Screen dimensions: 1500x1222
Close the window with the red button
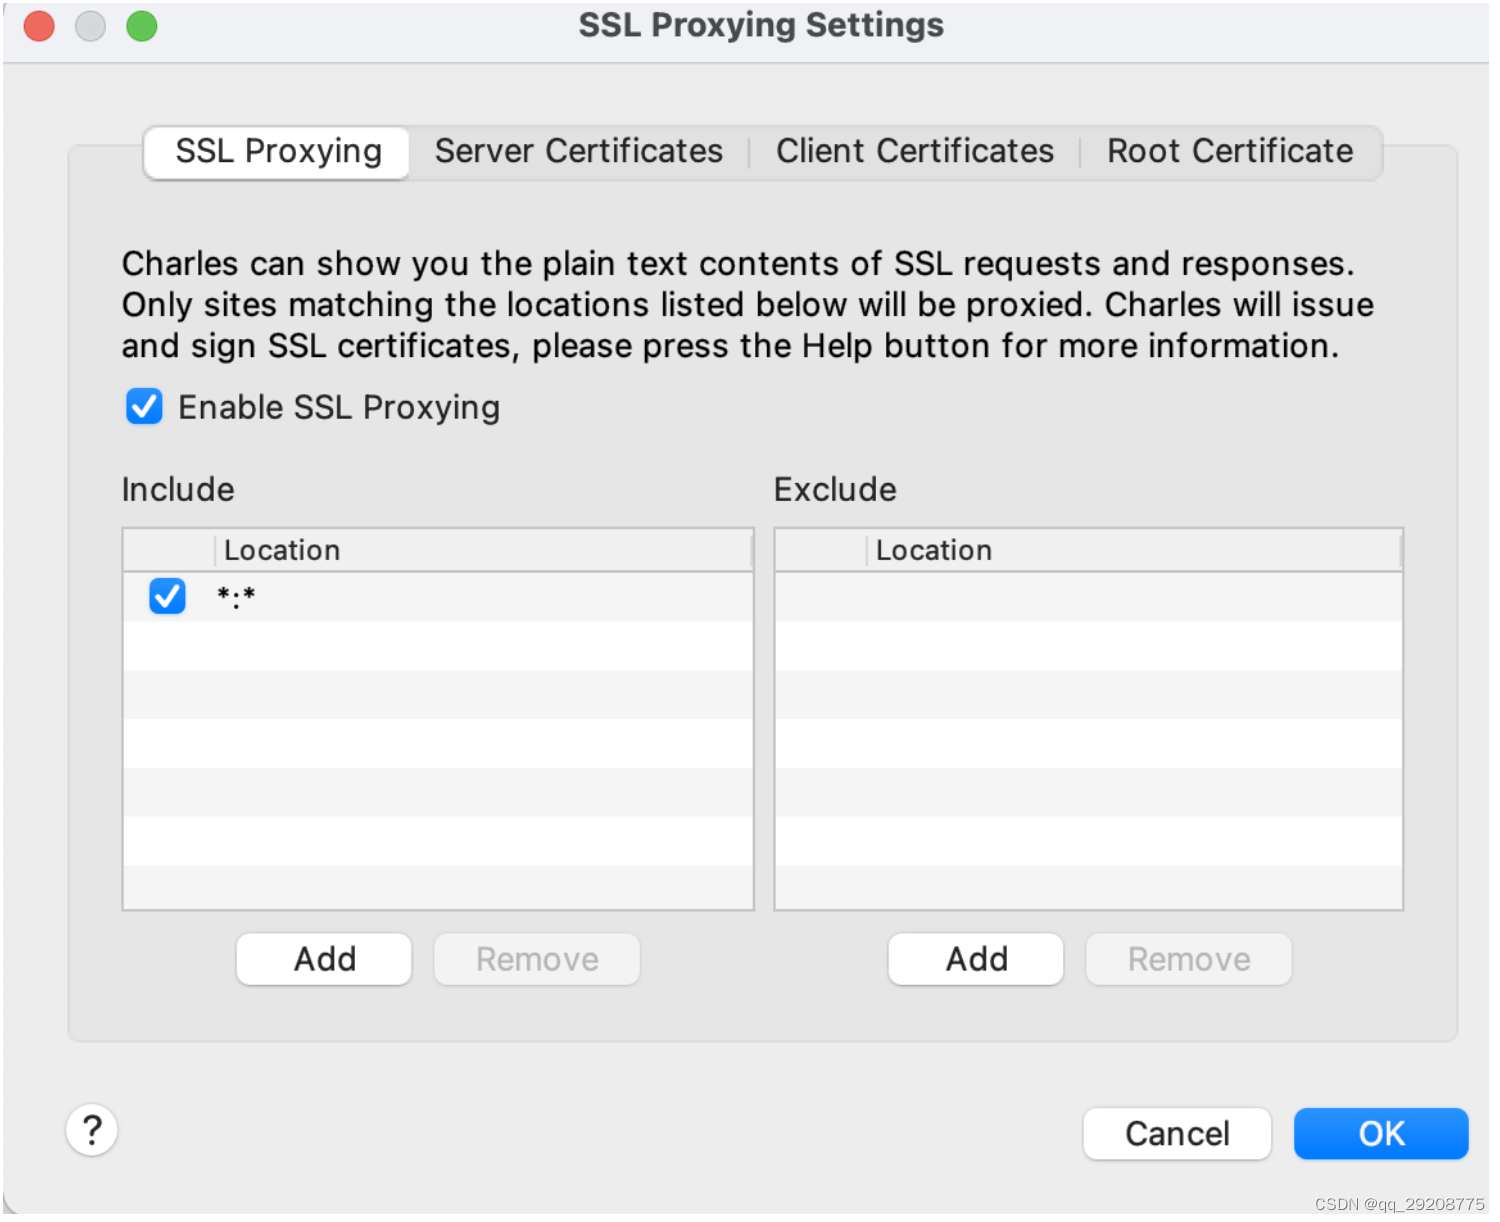click(x=39, y=26)
